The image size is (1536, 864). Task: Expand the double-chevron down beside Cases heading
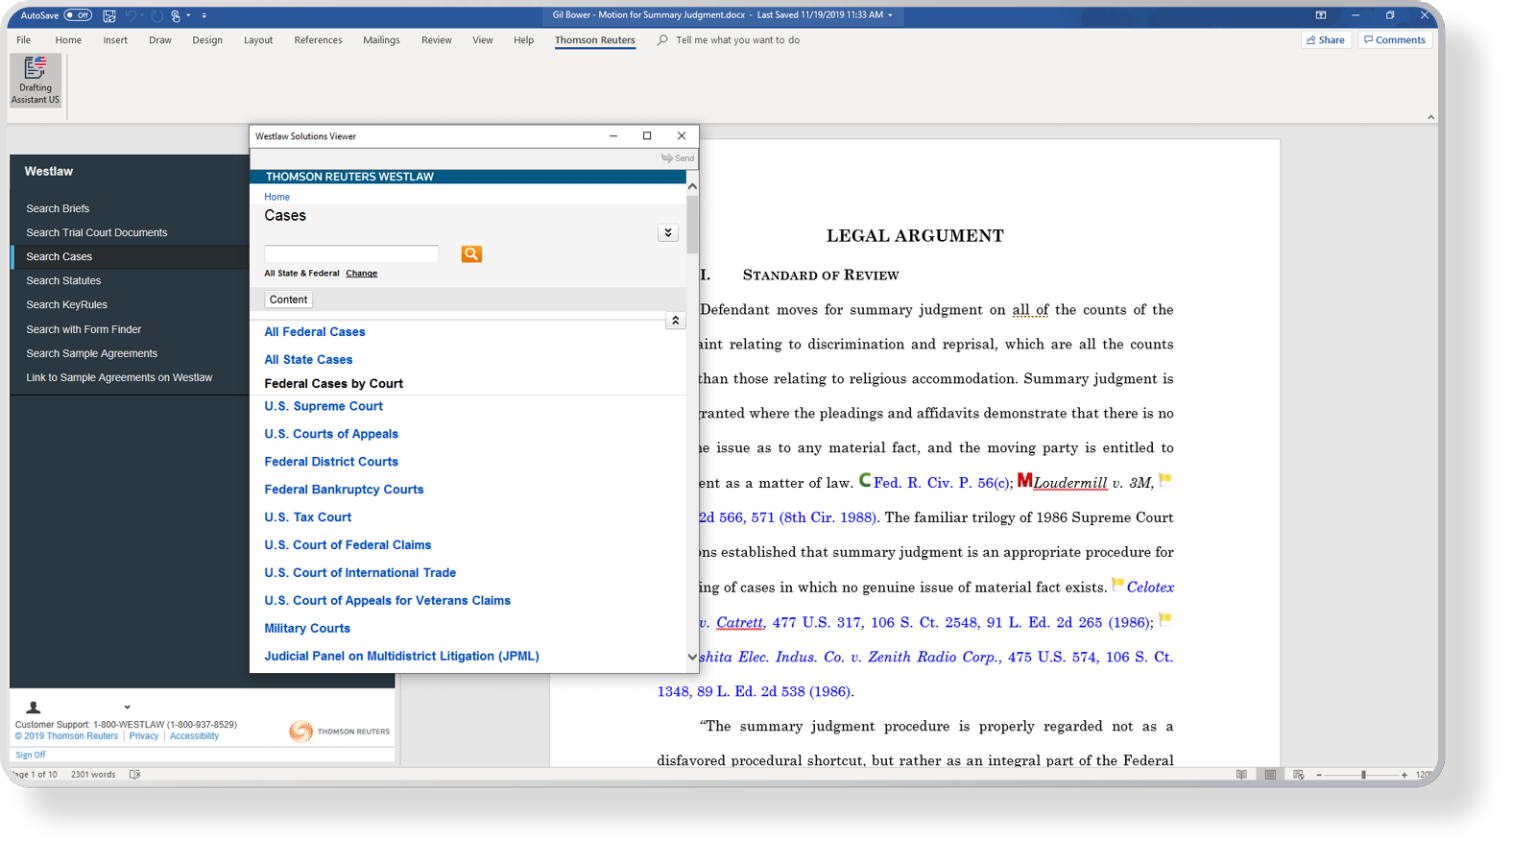click(x=668, y=233)
